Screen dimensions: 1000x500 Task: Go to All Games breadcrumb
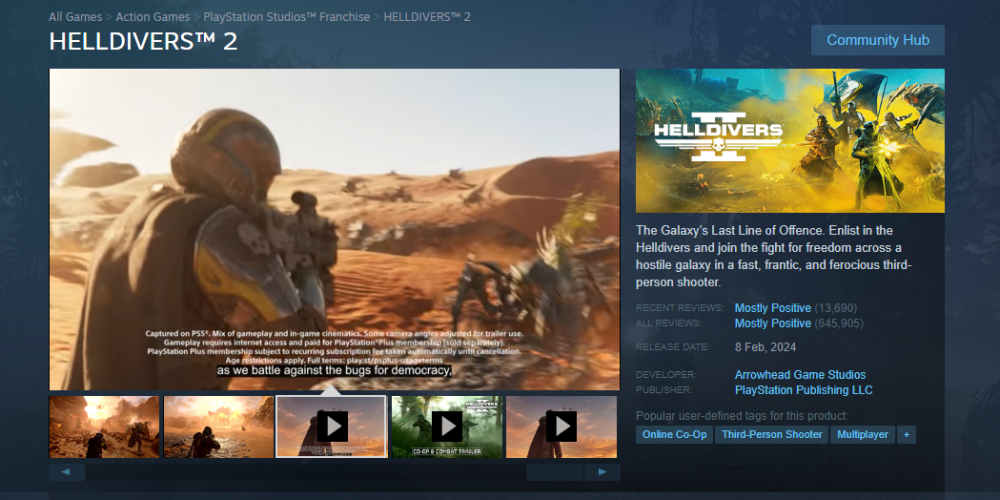tap(76, 17)
